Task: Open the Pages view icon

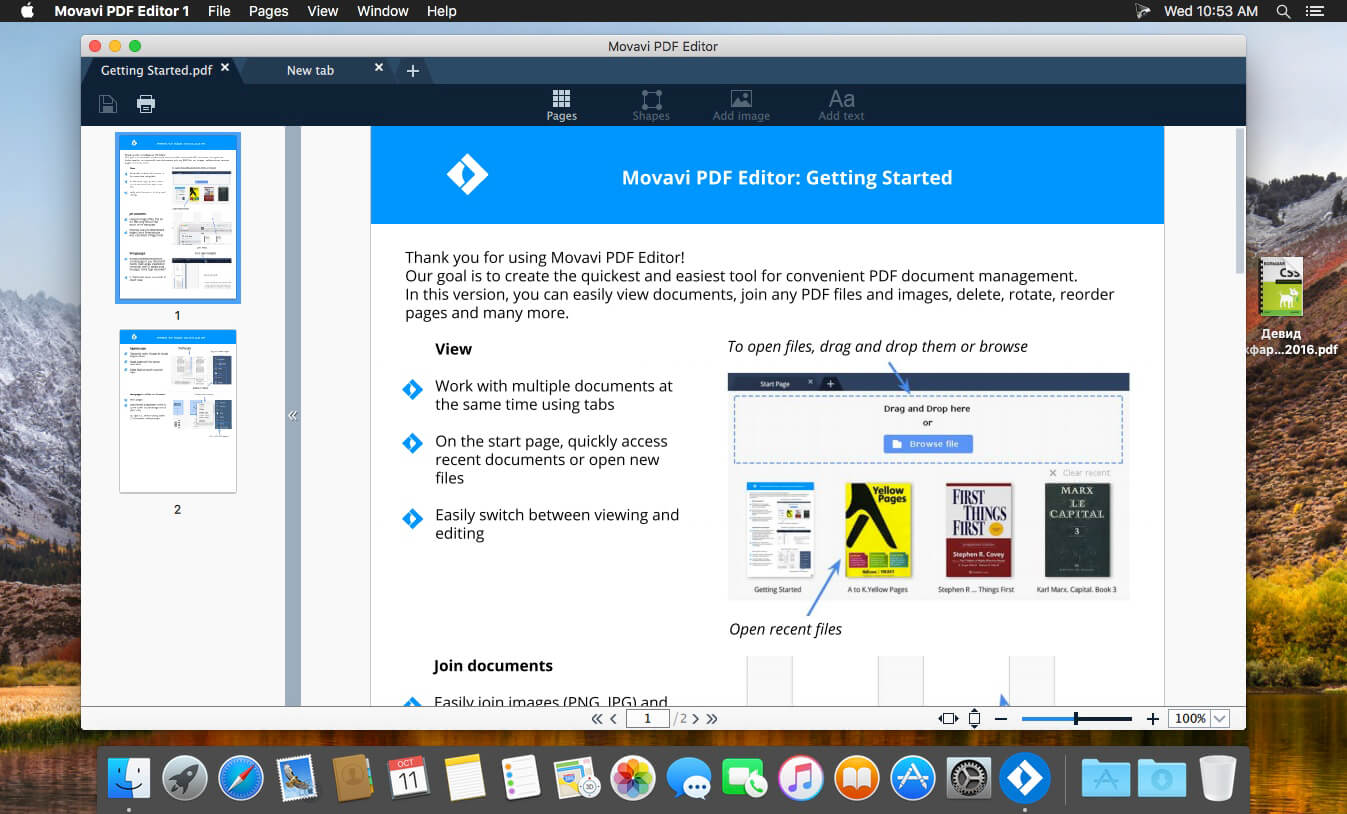Action: point(561,104)
